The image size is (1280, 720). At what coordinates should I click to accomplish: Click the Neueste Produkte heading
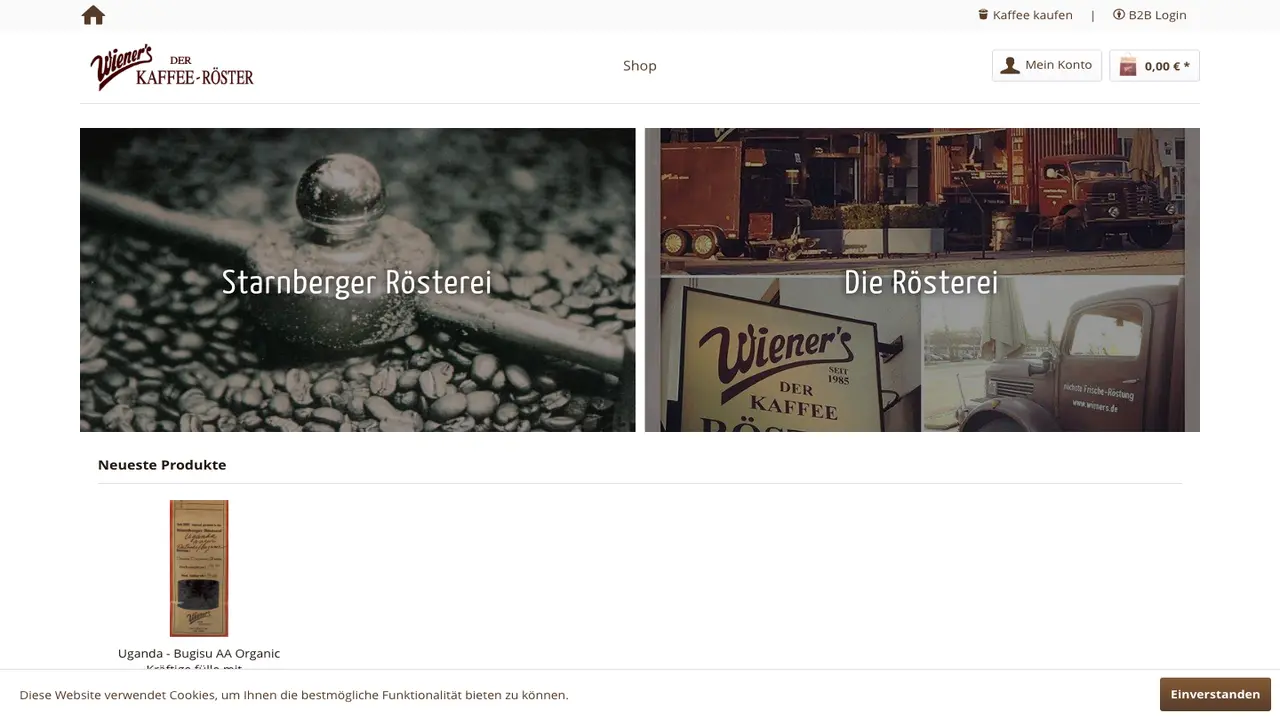(162, 464)
